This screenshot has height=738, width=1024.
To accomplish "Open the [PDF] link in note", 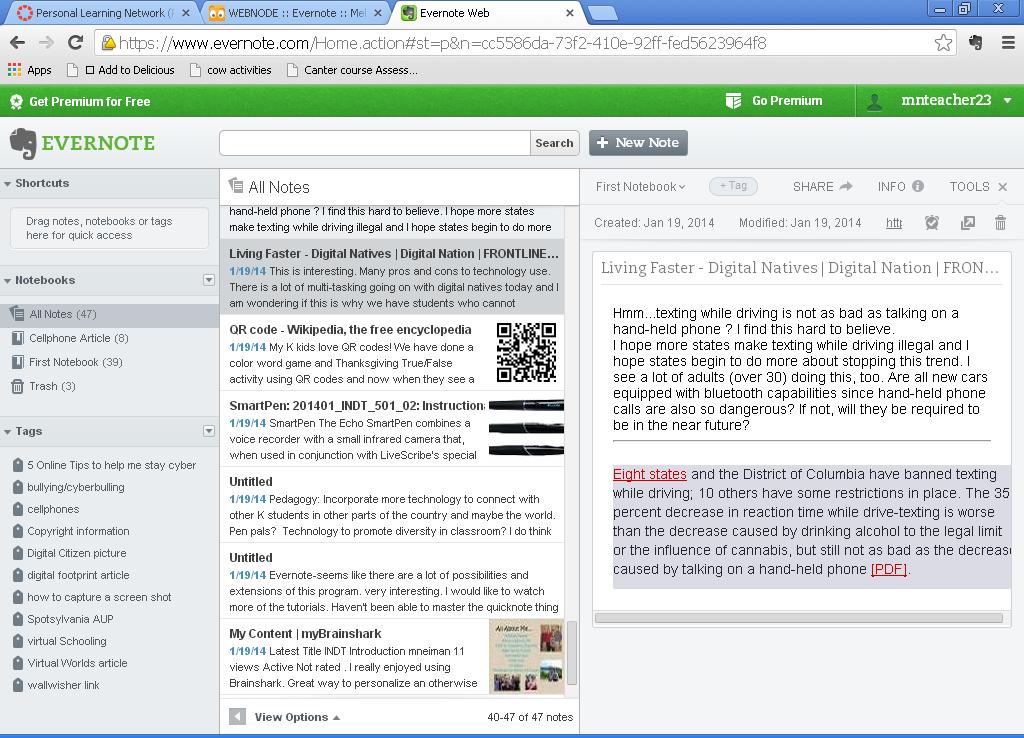I will 889,569.
